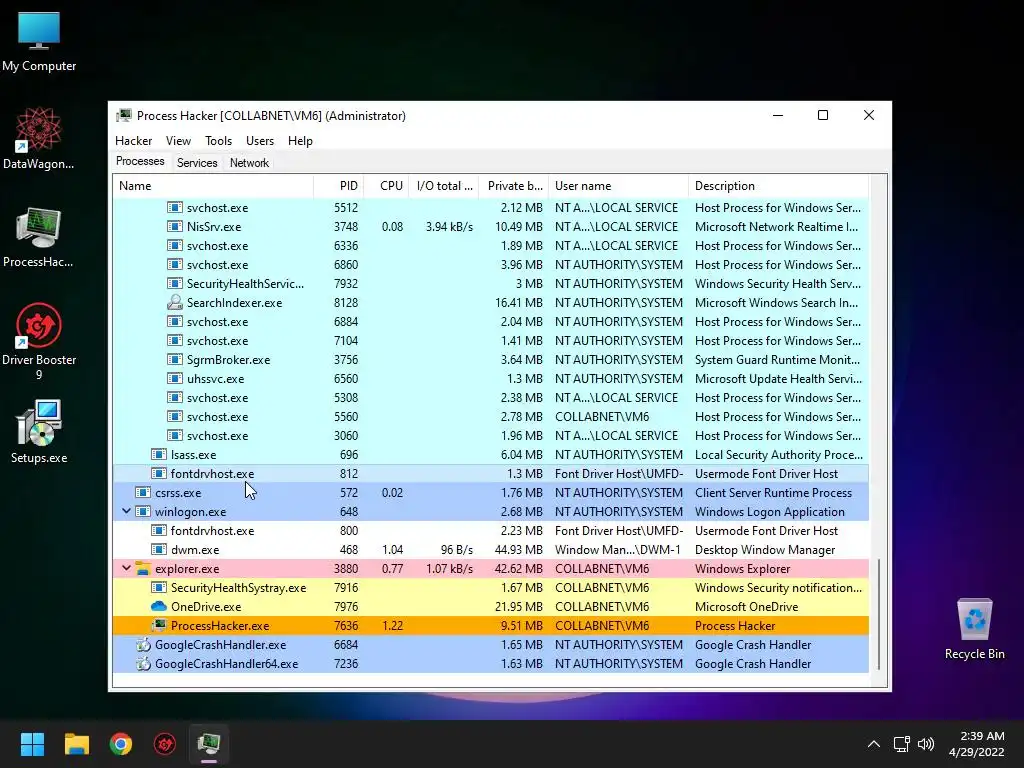Select the SgrmBroker.exe process row
The width and height of the screenshot is (1024, 768).
pos(490,360)
